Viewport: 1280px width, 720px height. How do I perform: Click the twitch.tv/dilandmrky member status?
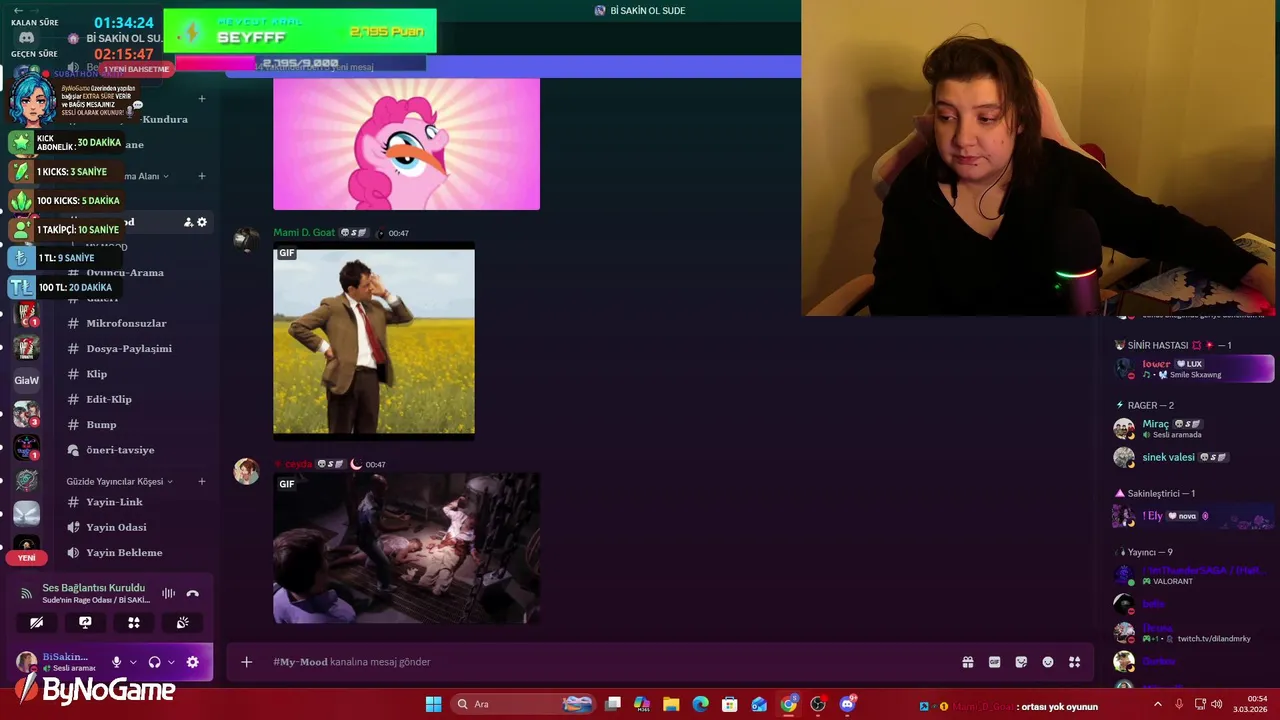[1213, 639]
